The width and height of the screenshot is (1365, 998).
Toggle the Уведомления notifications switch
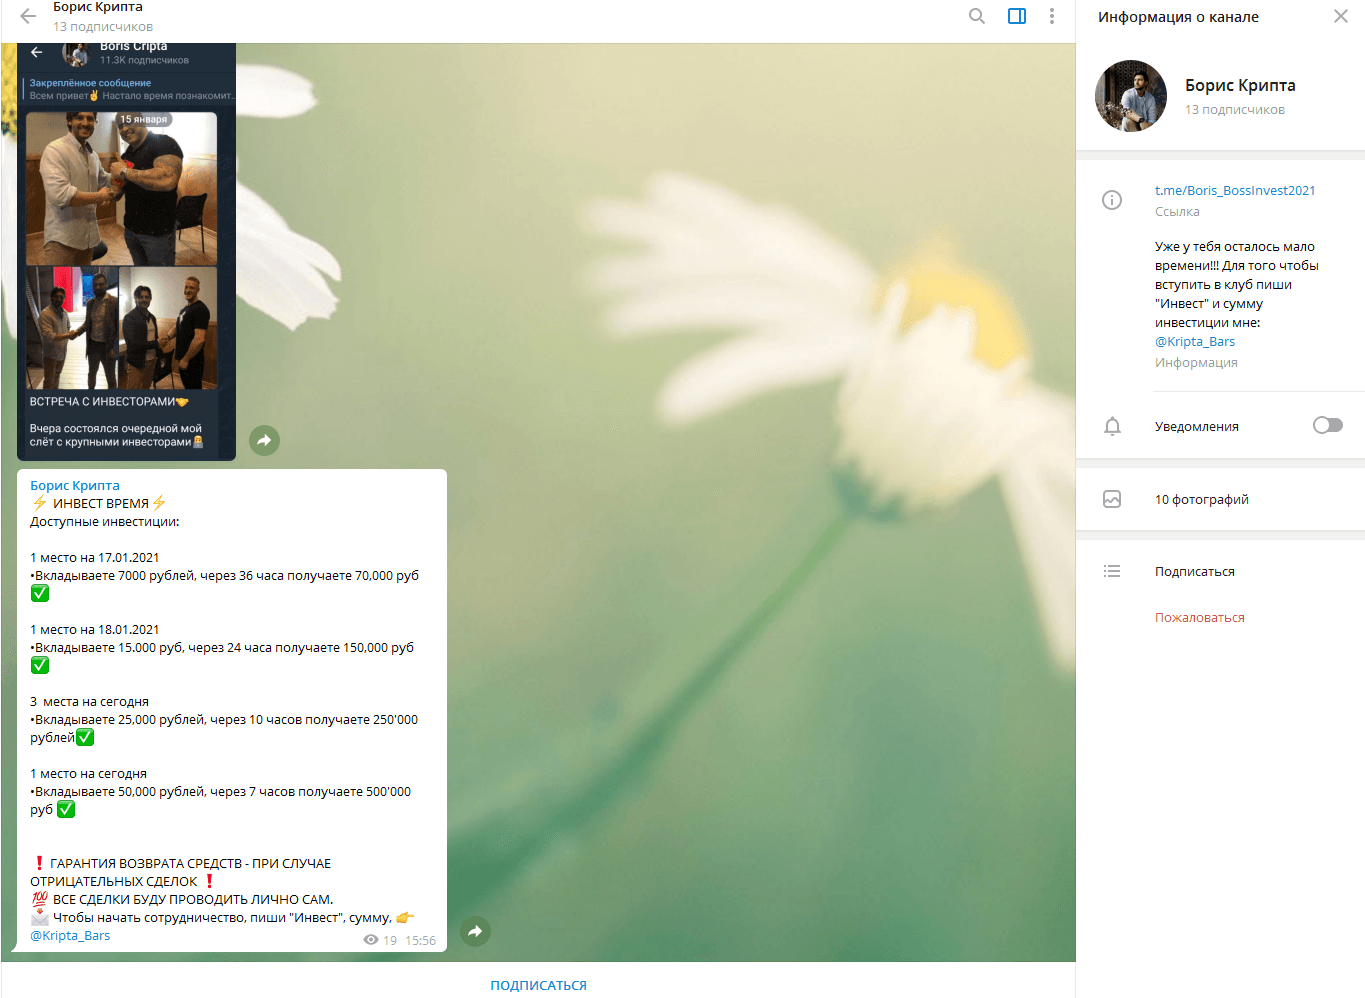point(1327,426)
